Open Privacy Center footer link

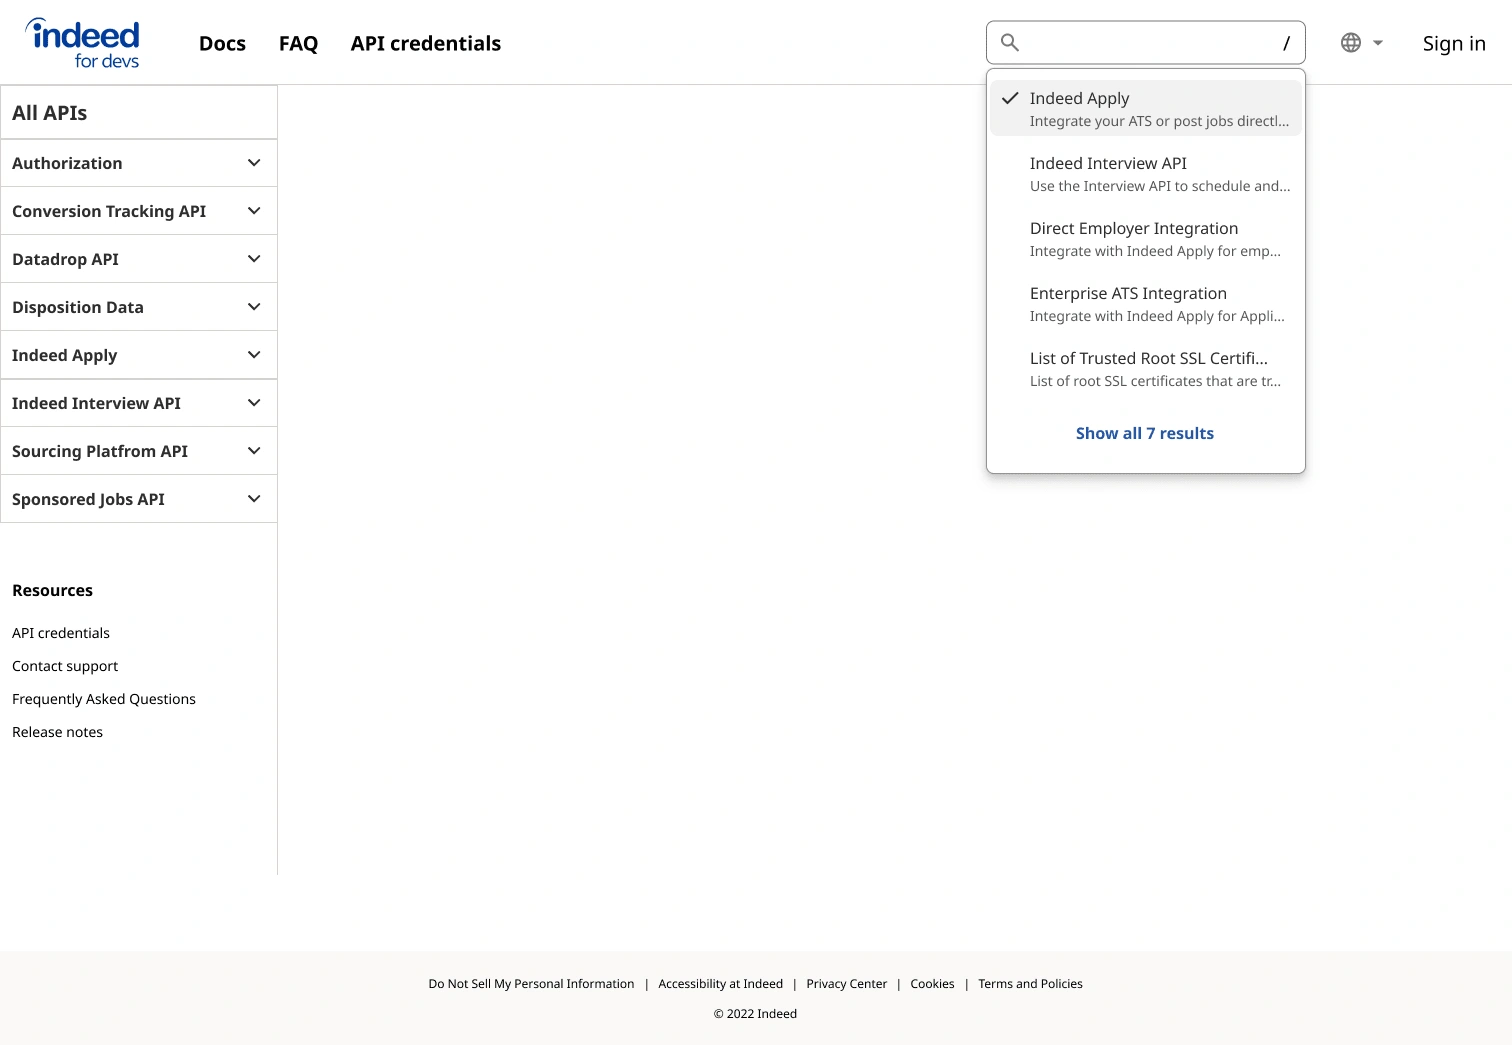pos(846,984)
